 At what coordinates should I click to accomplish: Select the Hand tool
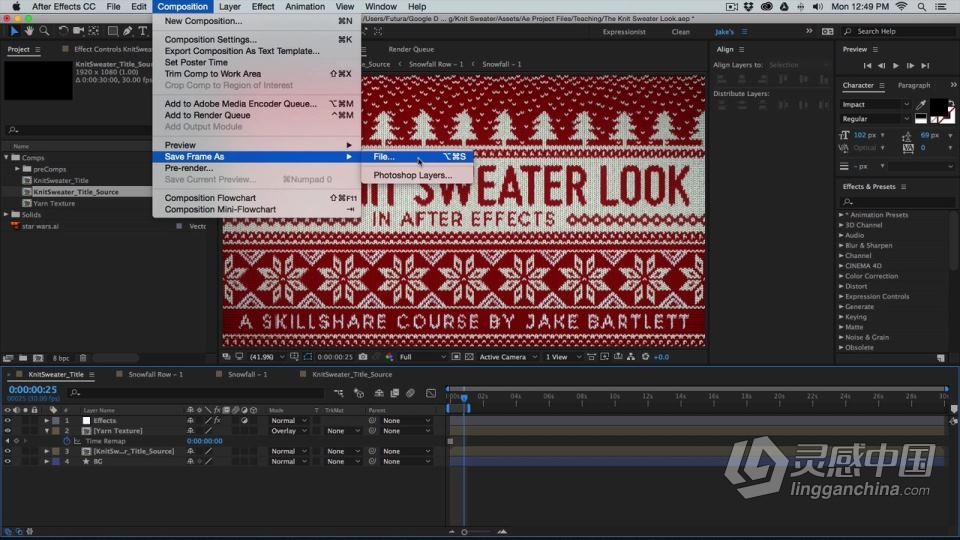click(29, 31)
